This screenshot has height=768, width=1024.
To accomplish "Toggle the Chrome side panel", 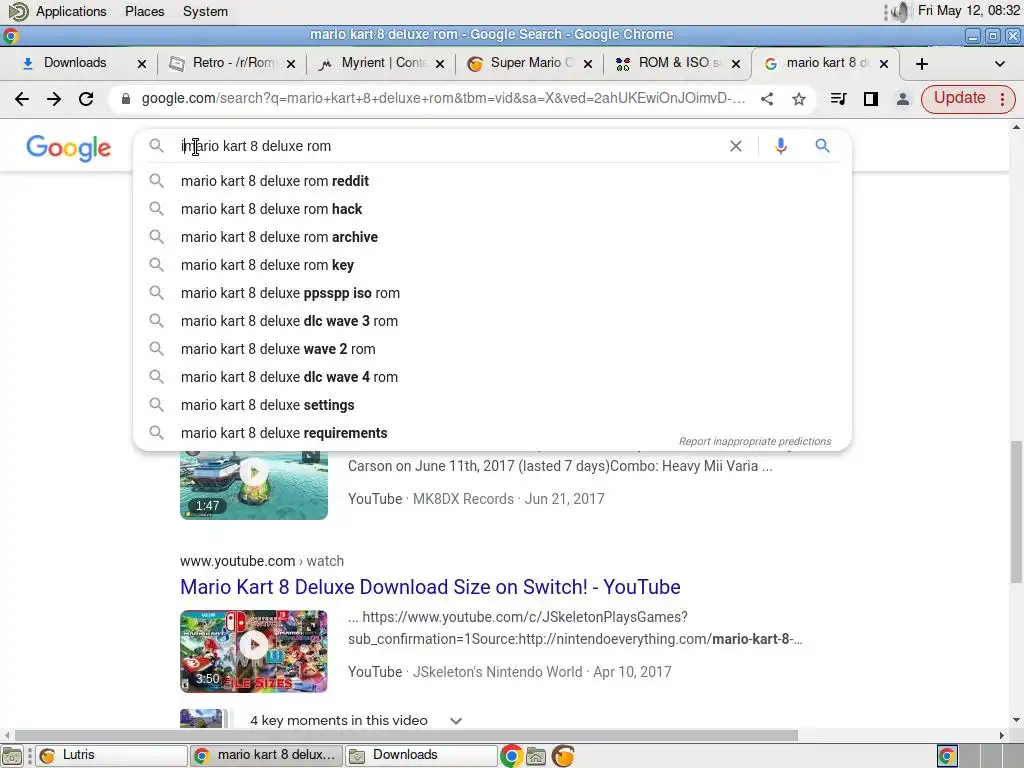I will [x=870, y=99].
